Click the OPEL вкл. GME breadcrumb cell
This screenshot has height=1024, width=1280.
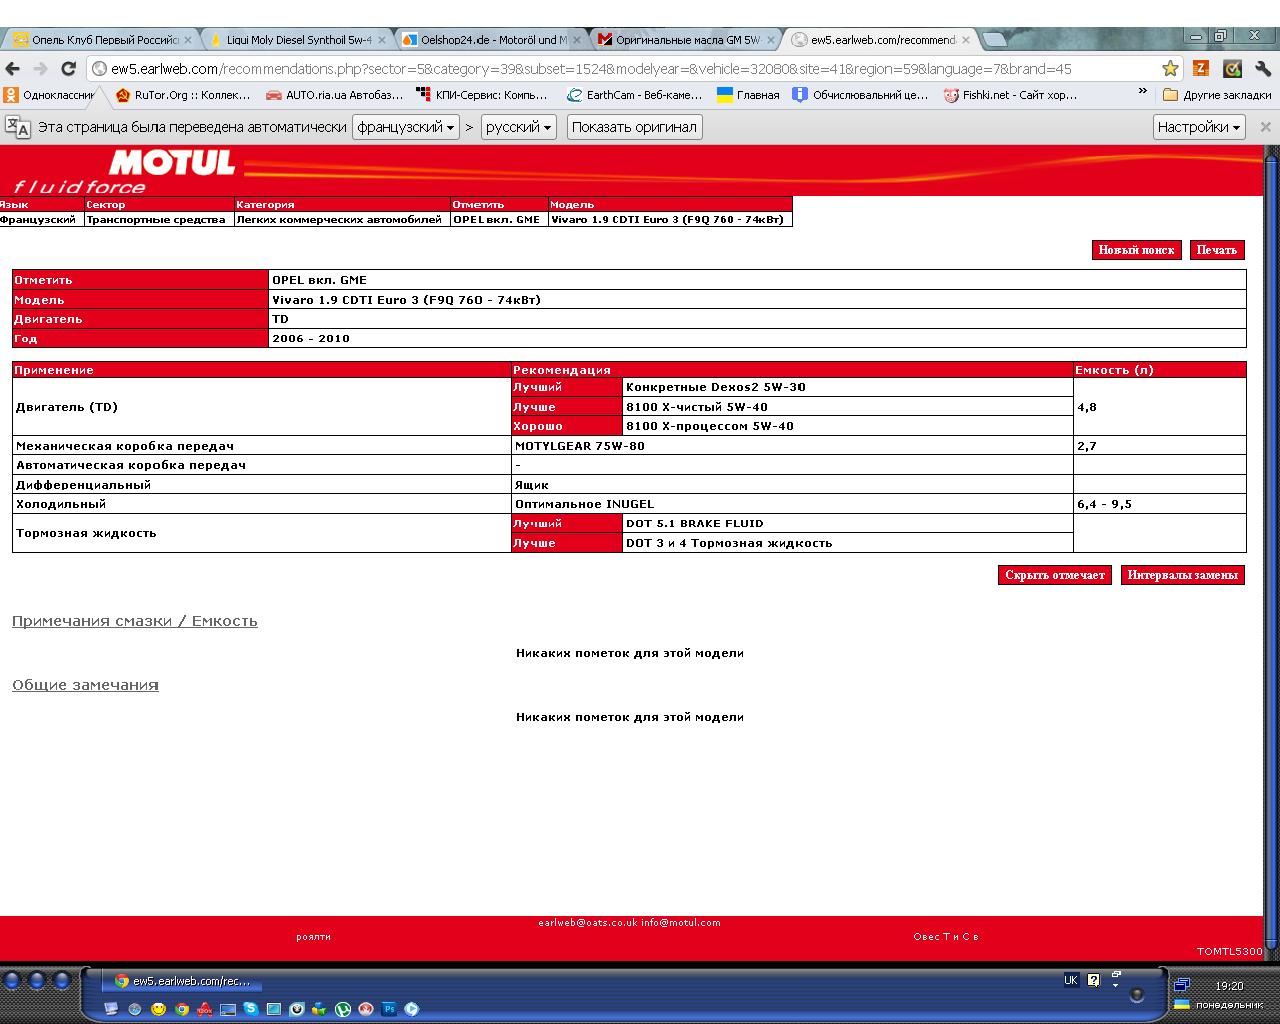pos(498,219)
